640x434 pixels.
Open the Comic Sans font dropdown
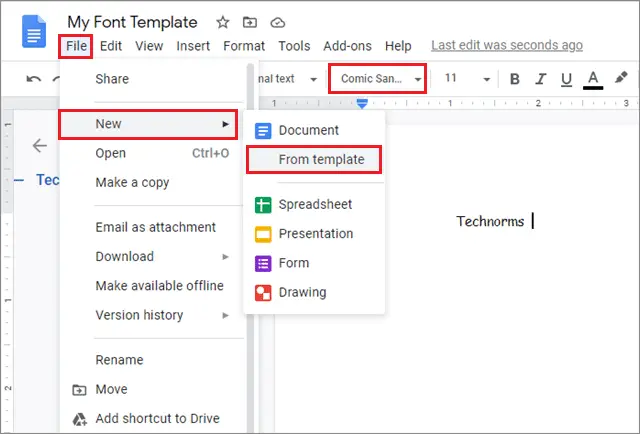(378, 78)
